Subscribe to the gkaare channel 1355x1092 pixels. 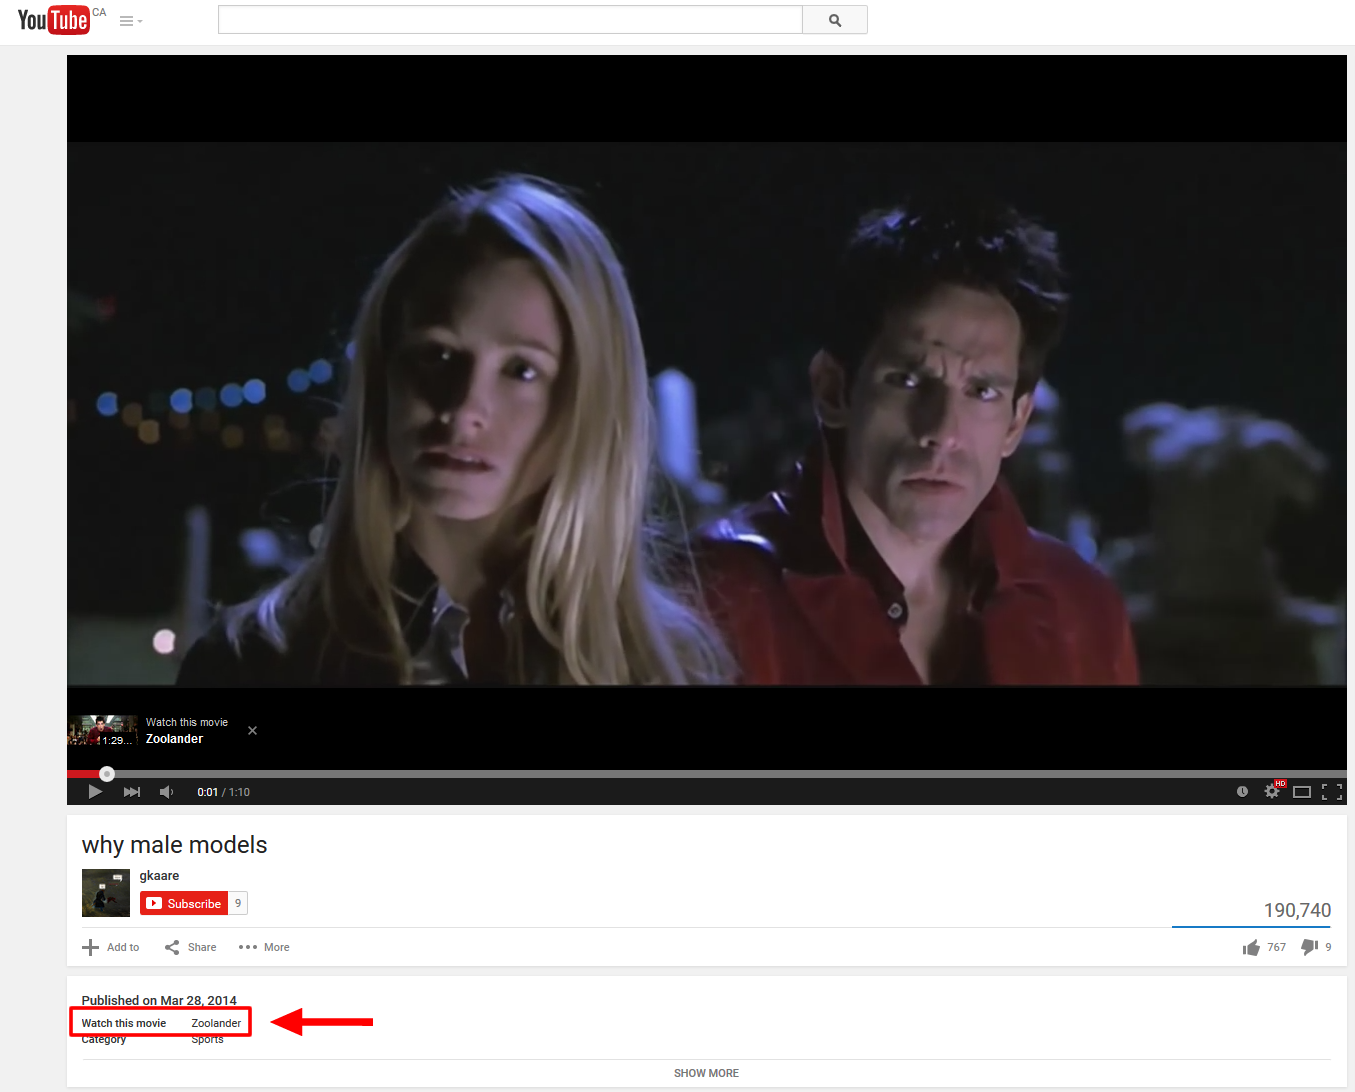coord(184,904)
